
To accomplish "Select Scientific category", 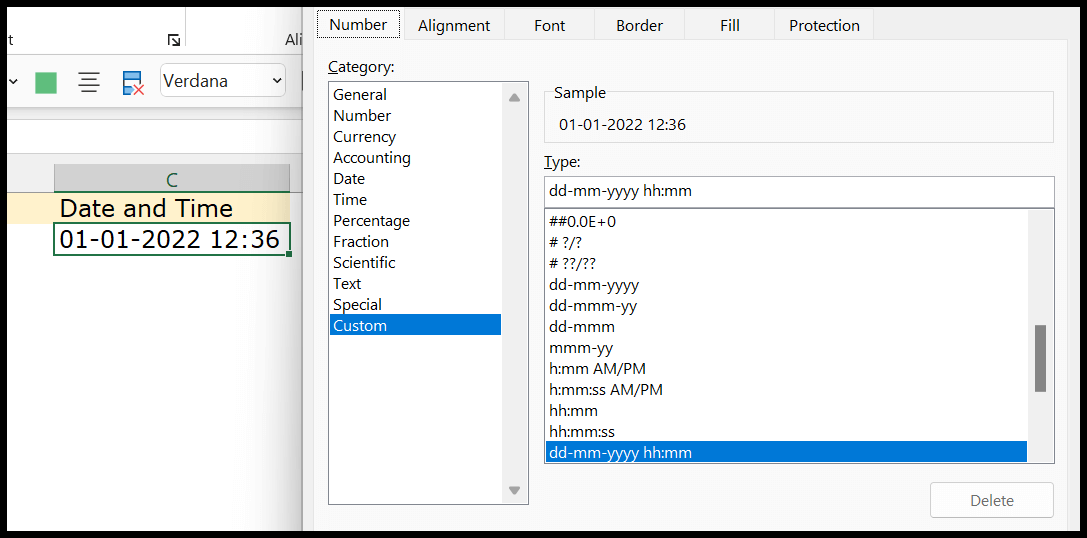I will (415, 262).
